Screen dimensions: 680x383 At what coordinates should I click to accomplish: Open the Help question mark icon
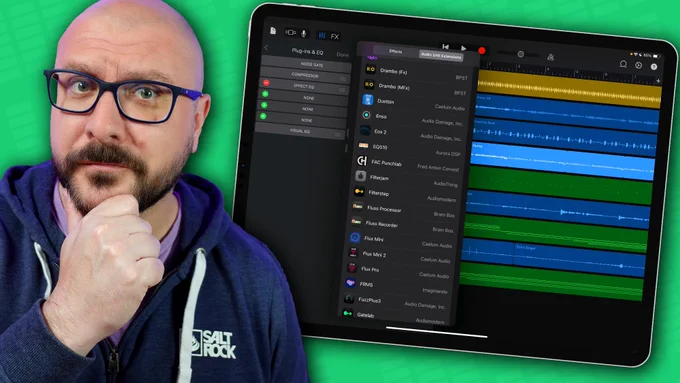[x=654, y=66]
